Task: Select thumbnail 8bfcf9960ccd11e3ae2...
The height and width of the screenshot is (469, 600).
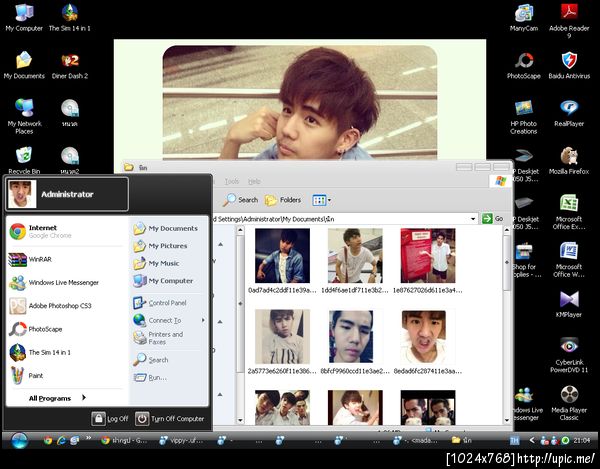Action: point(355,342)
